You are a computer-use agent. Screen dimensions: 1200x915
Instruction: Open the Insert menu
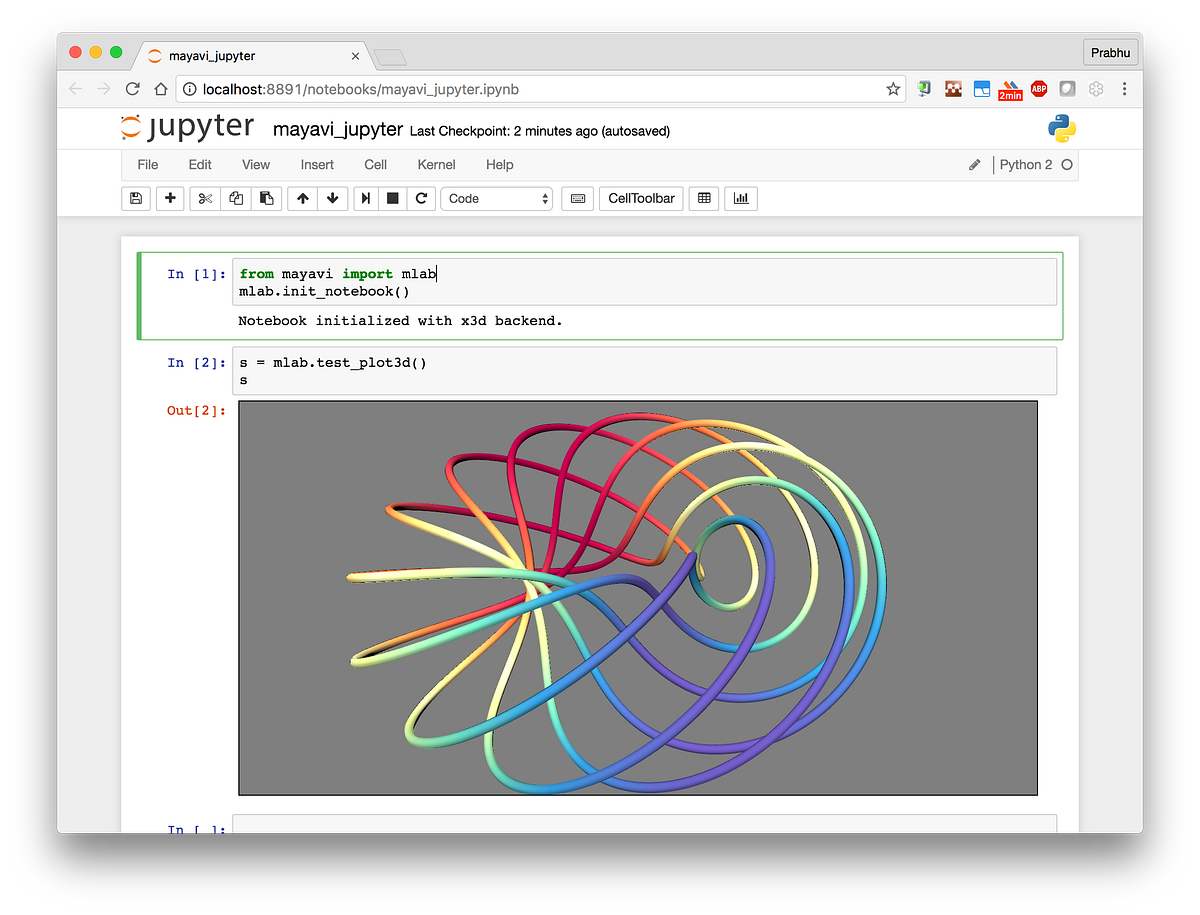tap(317, 164)
